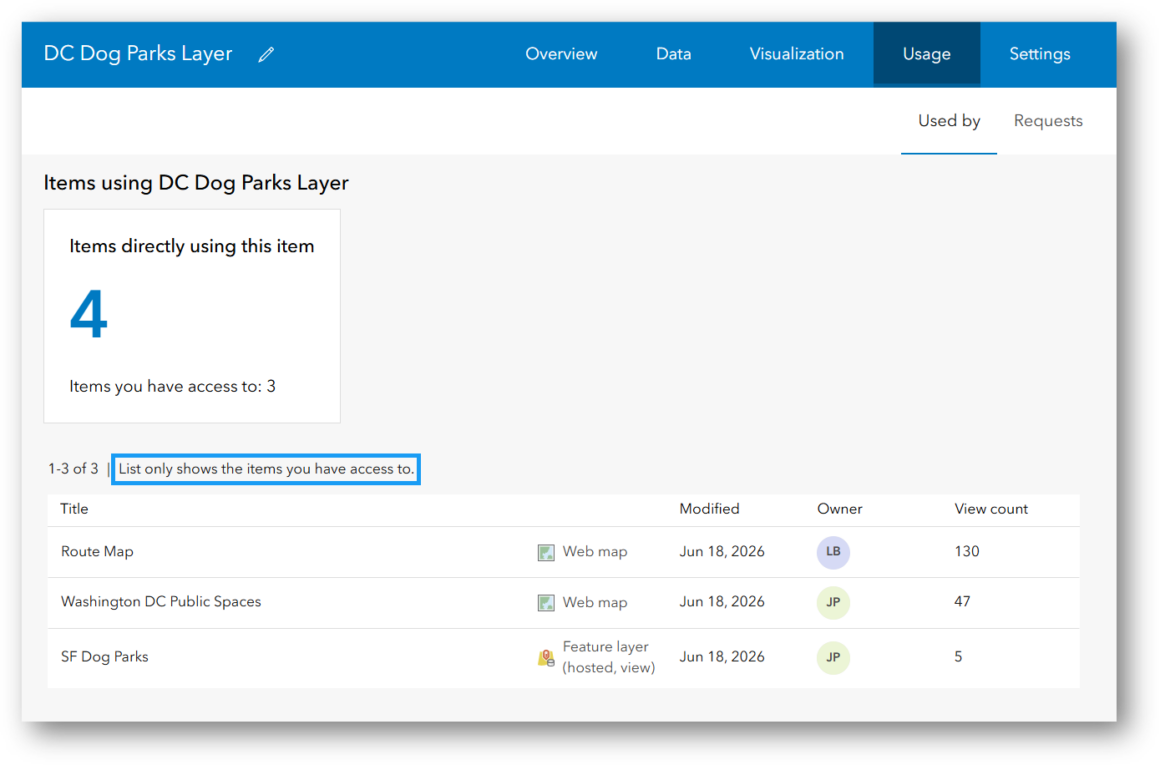This screenshot has height=765, width=1160.
Task: Open the JP avatar on the Washington DC row
Action: (x=833, y=602)
